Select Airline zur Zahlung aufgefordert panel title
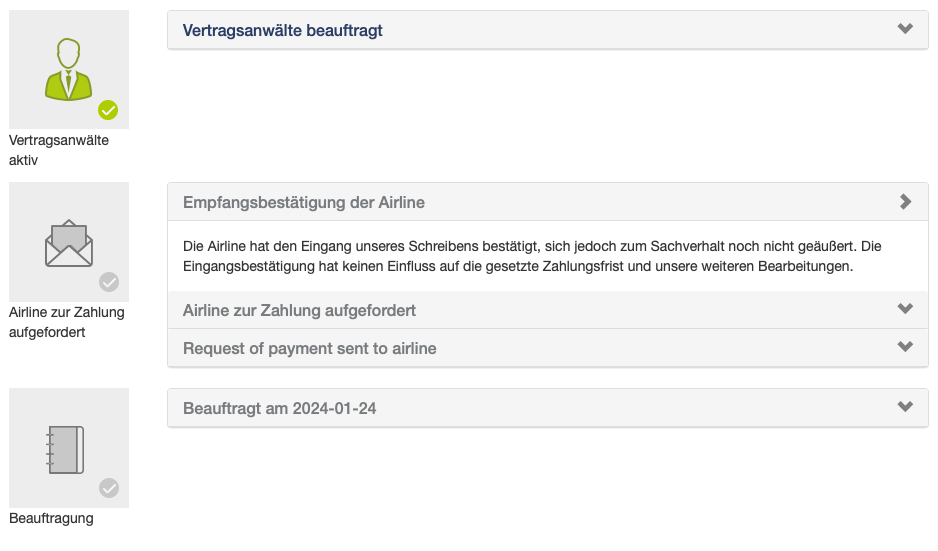 pos(299,311)
